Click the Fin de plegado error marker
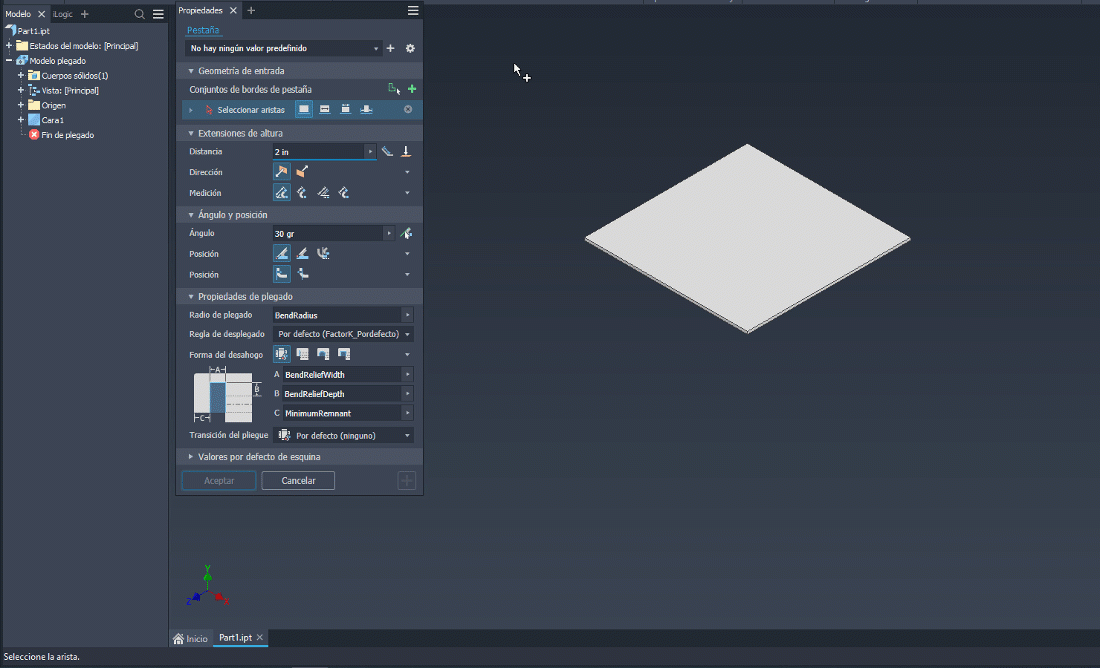Viewport: 1100px width, 668px height. click(x=34, y=135)
